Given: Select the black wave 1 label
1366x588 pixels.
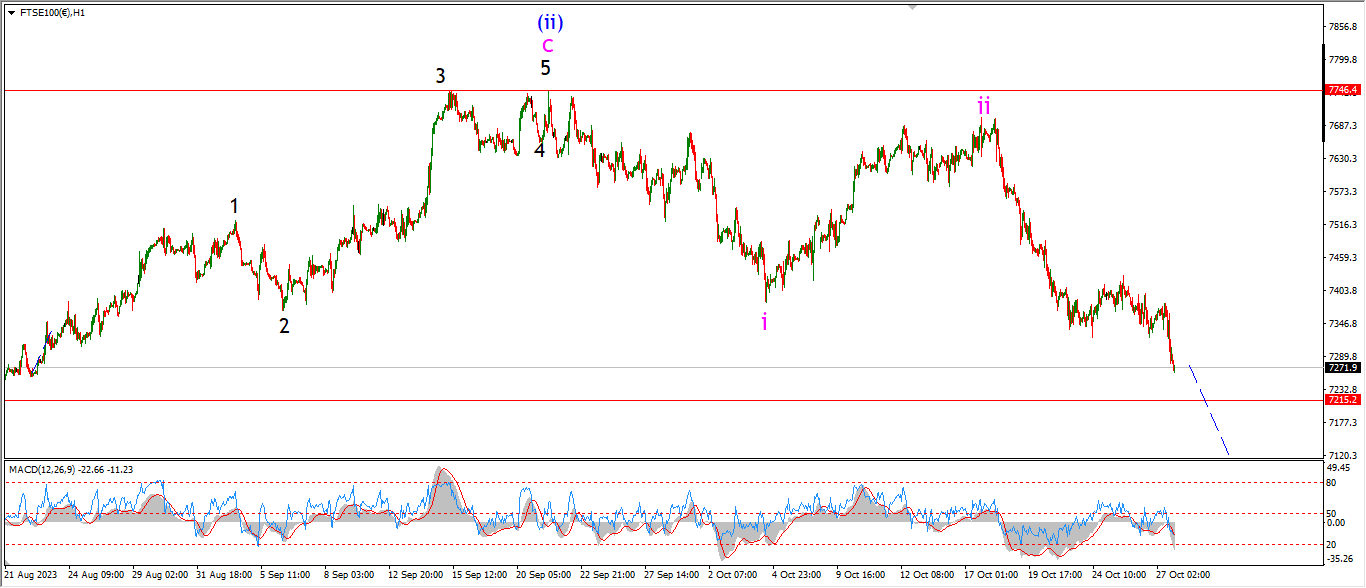Looking at the screenshot, I should click(234, 206).
